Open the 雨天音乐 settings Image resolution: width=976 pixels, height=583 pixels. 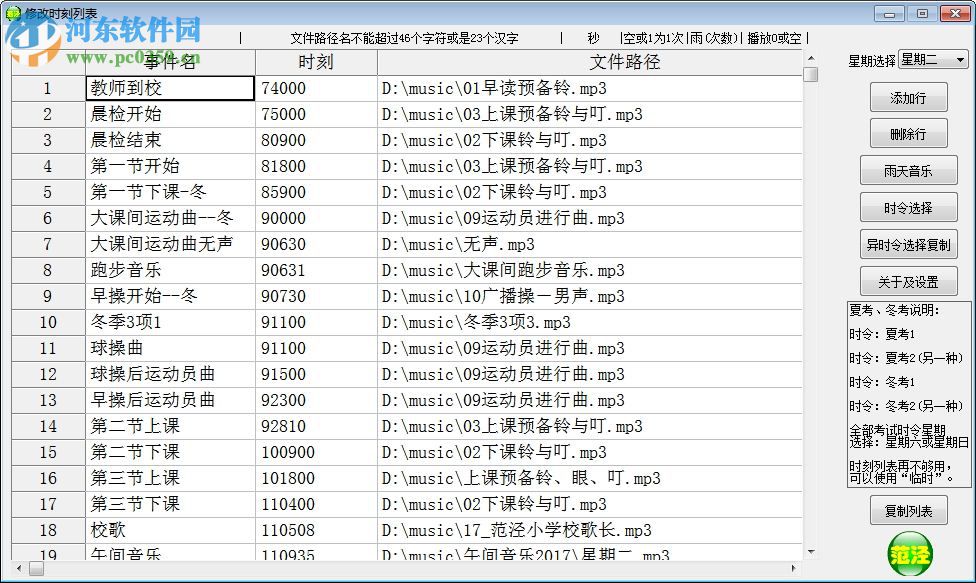point(909,170)
